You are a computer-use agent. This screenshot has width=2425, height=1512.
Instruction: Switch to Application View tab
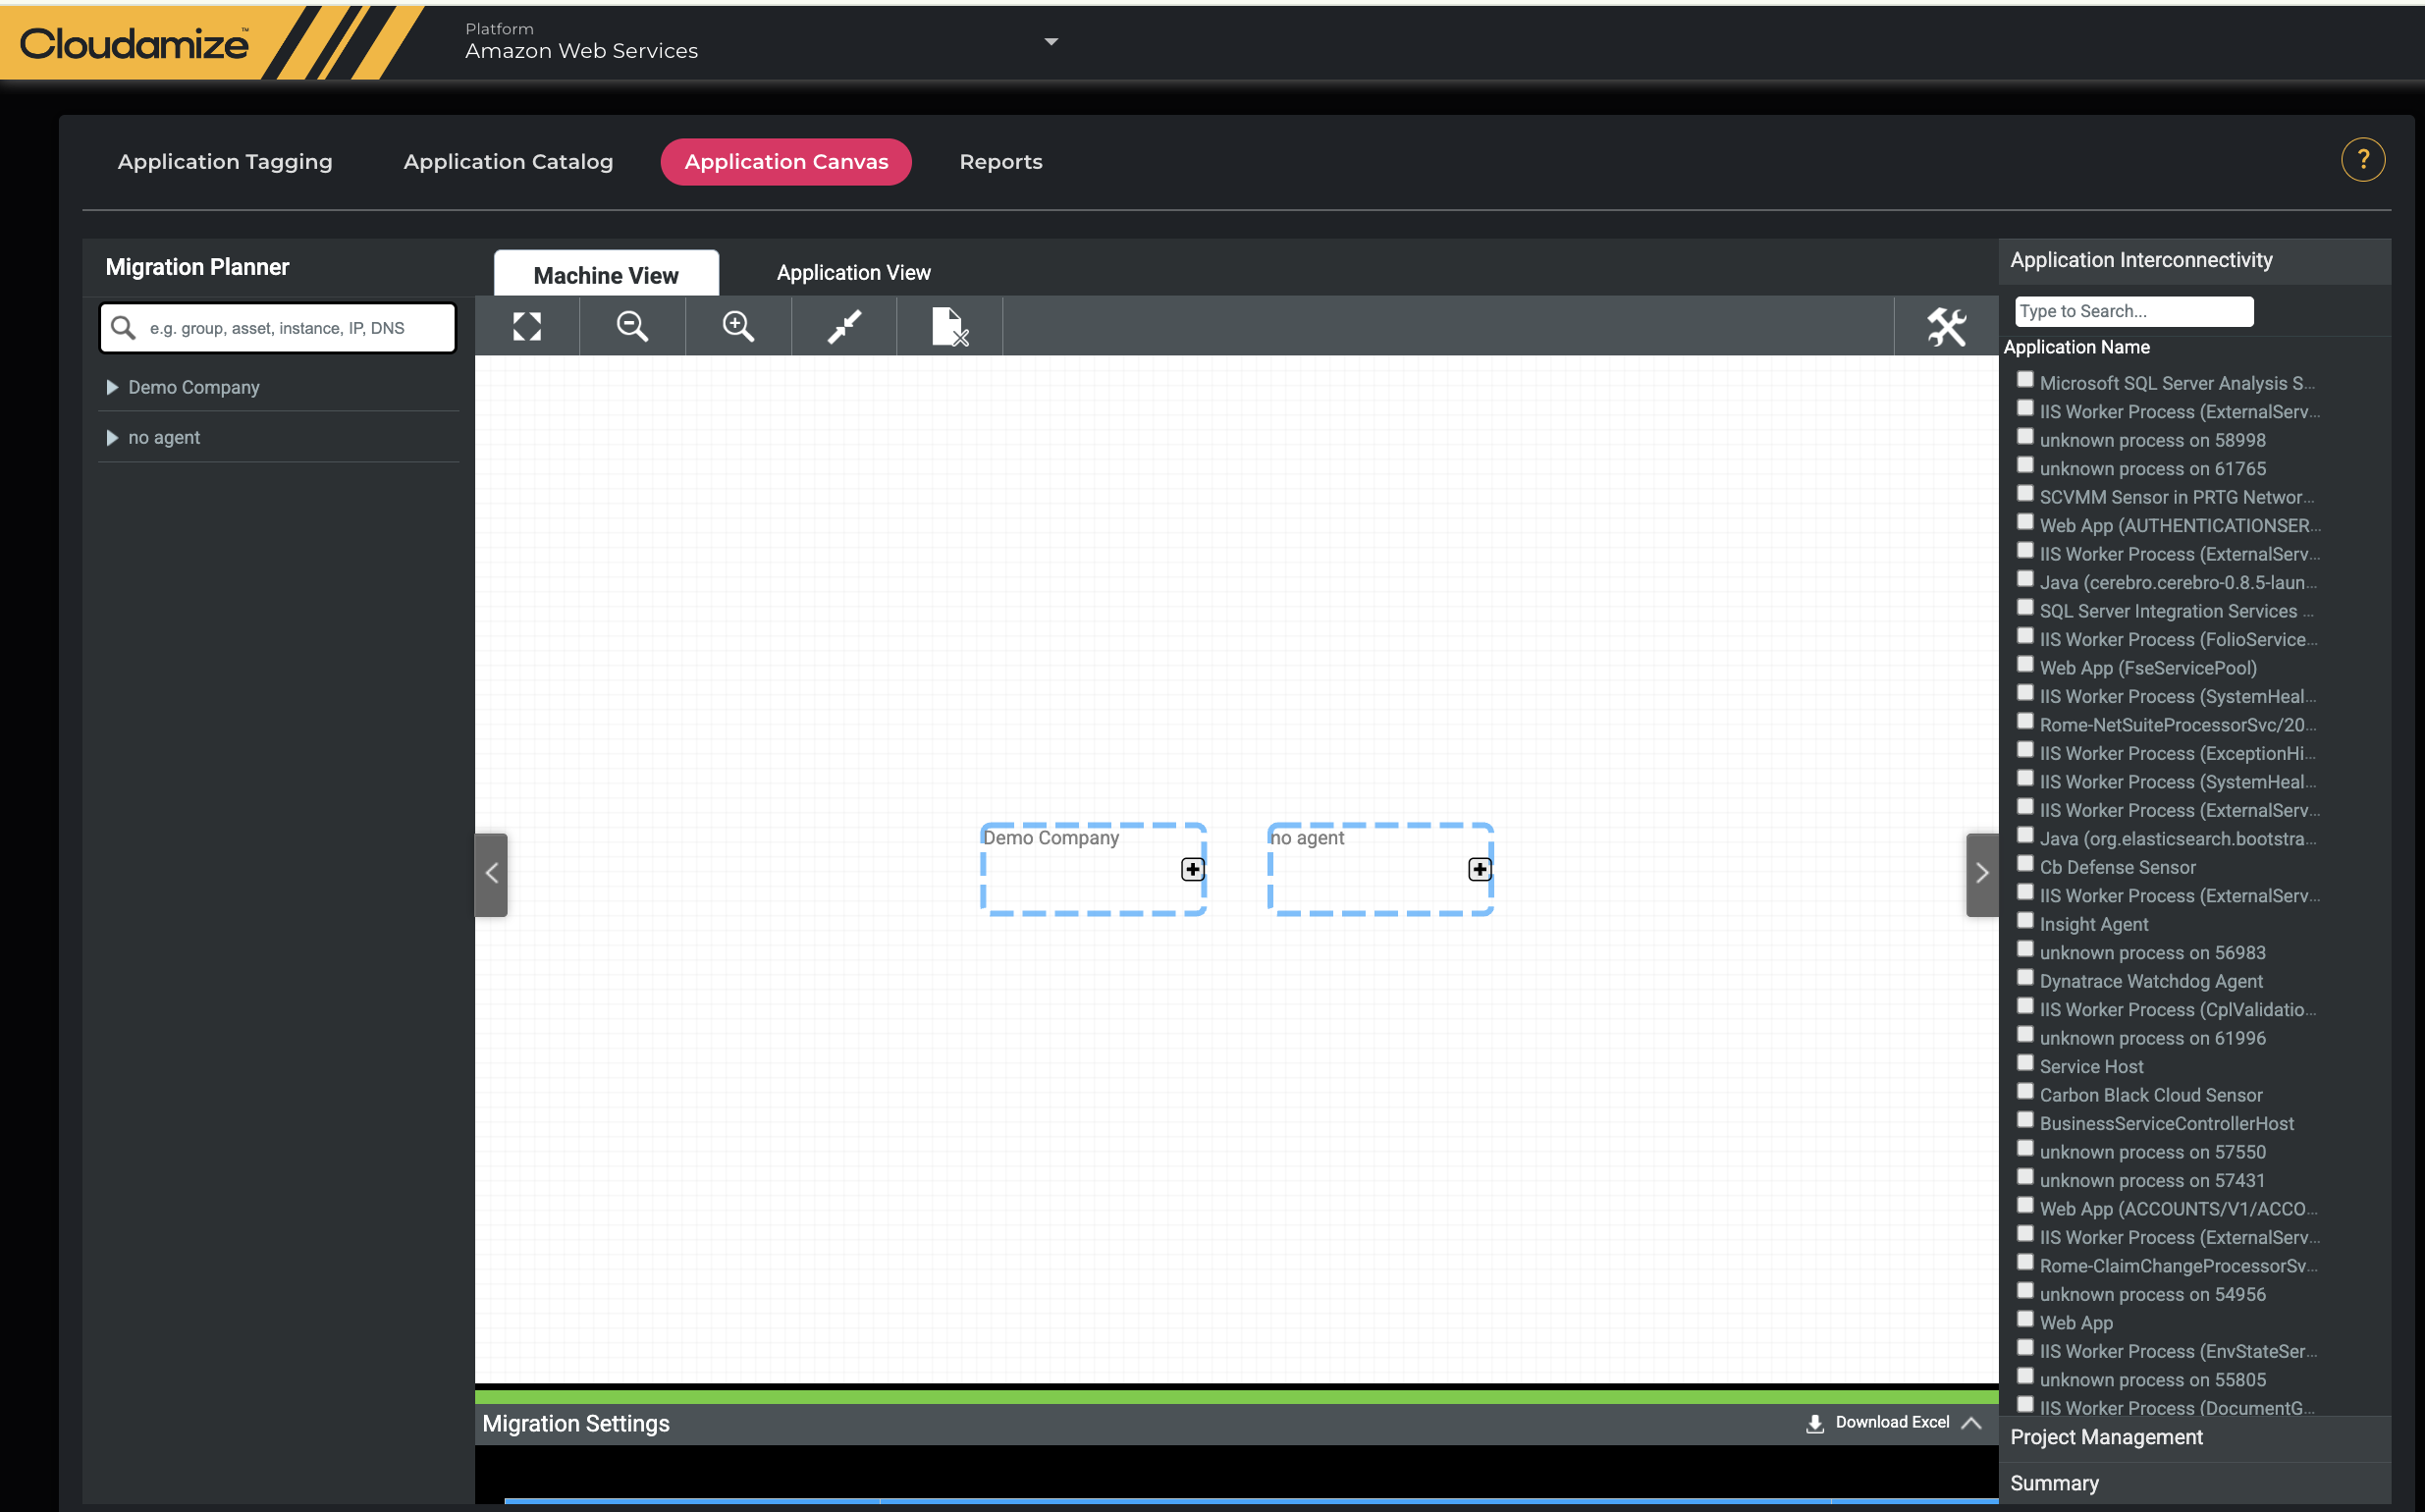coord(853,272)
